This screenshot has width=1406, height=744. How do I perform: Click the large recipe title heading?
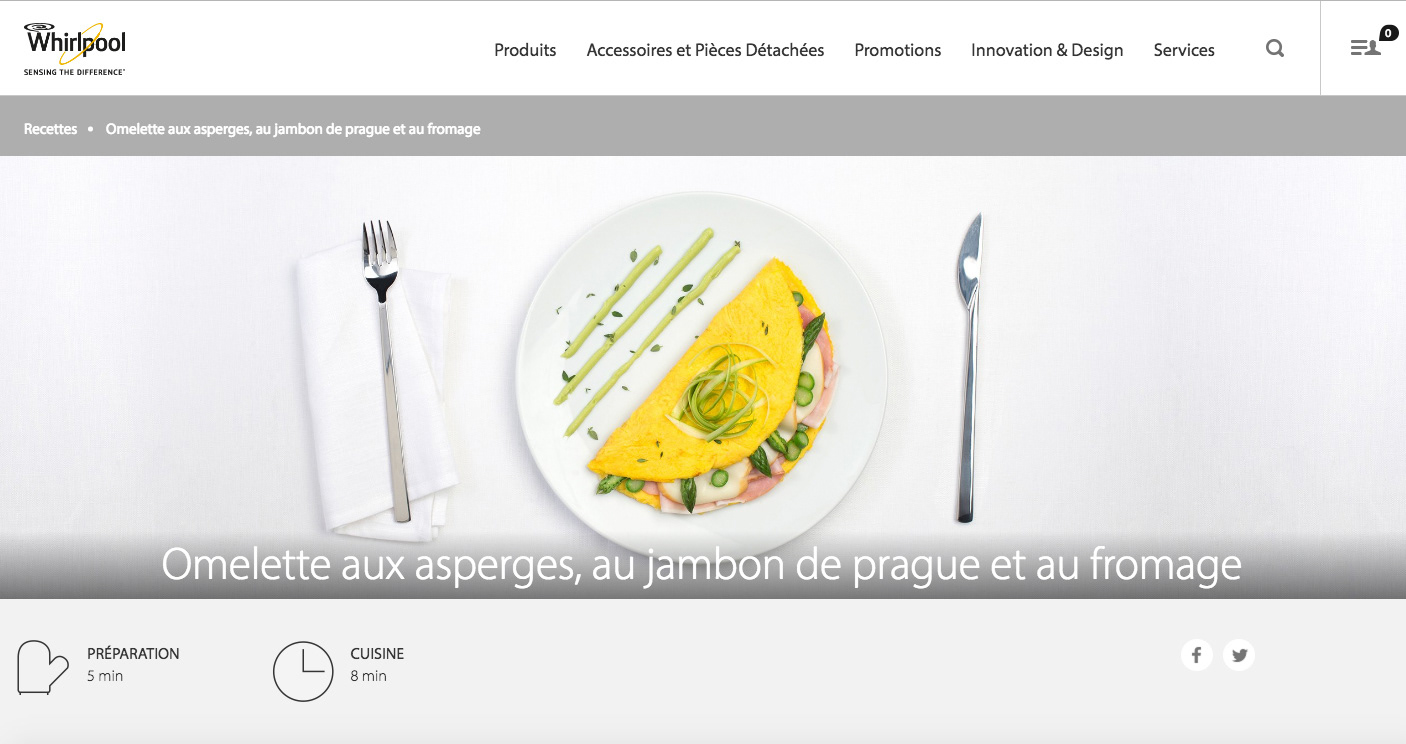[702, 565]
